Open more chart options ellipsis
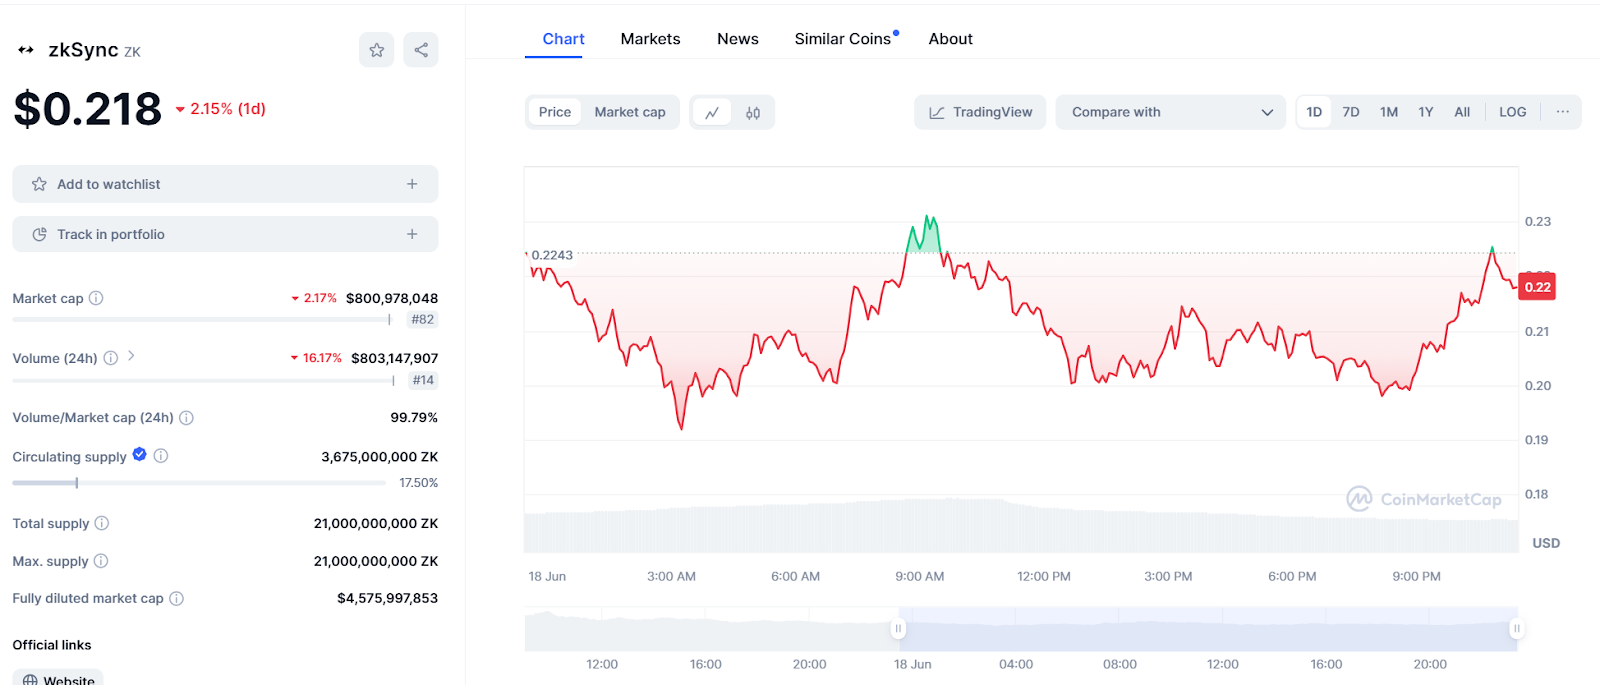The image size is (1600, 685). pos(1563,112)
